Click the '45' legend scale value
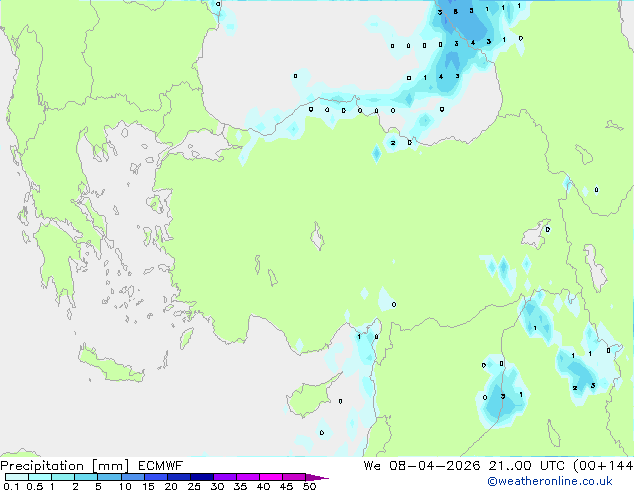This screenshot has width=634, height=490. (286, 486)
